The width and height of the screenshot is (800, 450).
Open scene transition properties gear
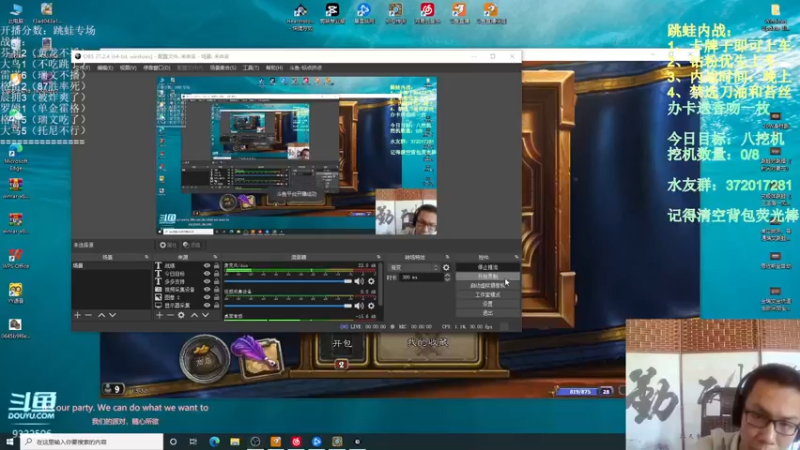point(446,267)
